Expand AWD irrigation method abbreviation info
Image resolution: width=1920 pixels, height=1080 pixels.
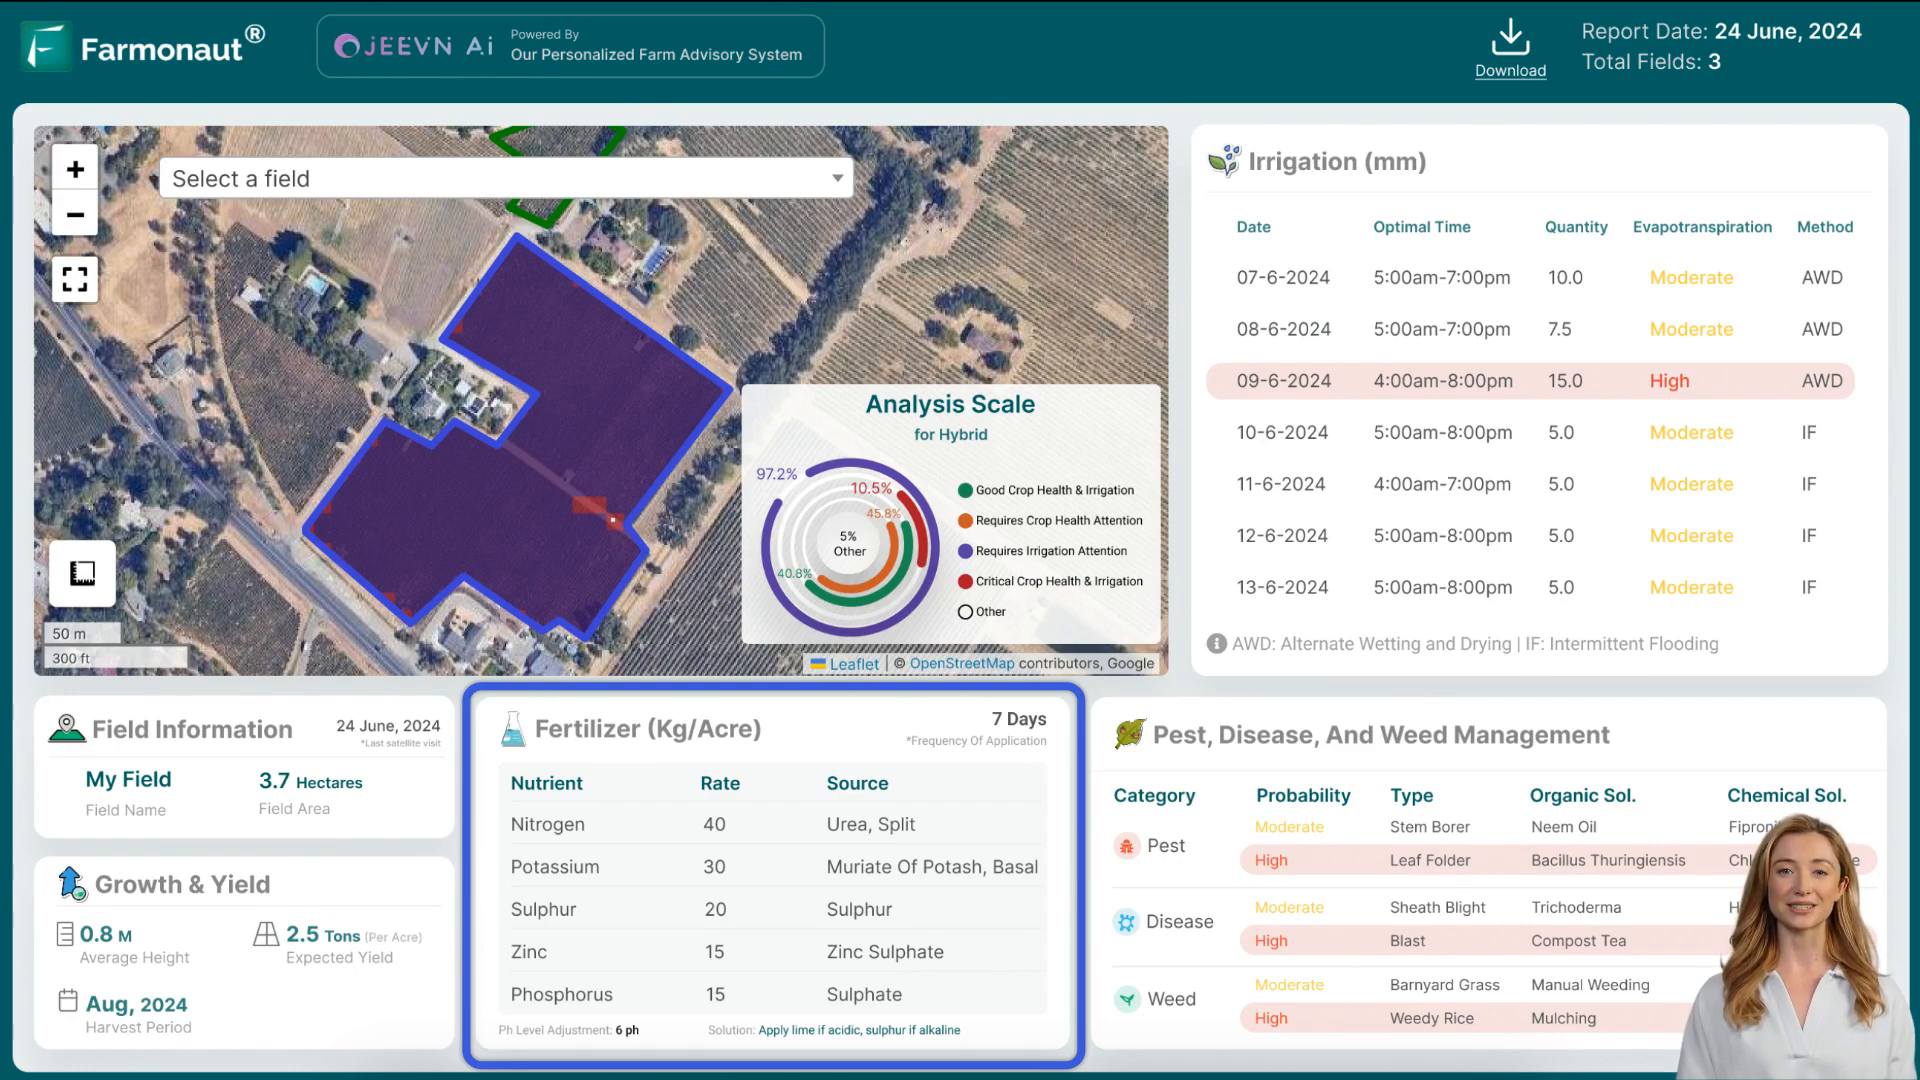(1216, 644)
